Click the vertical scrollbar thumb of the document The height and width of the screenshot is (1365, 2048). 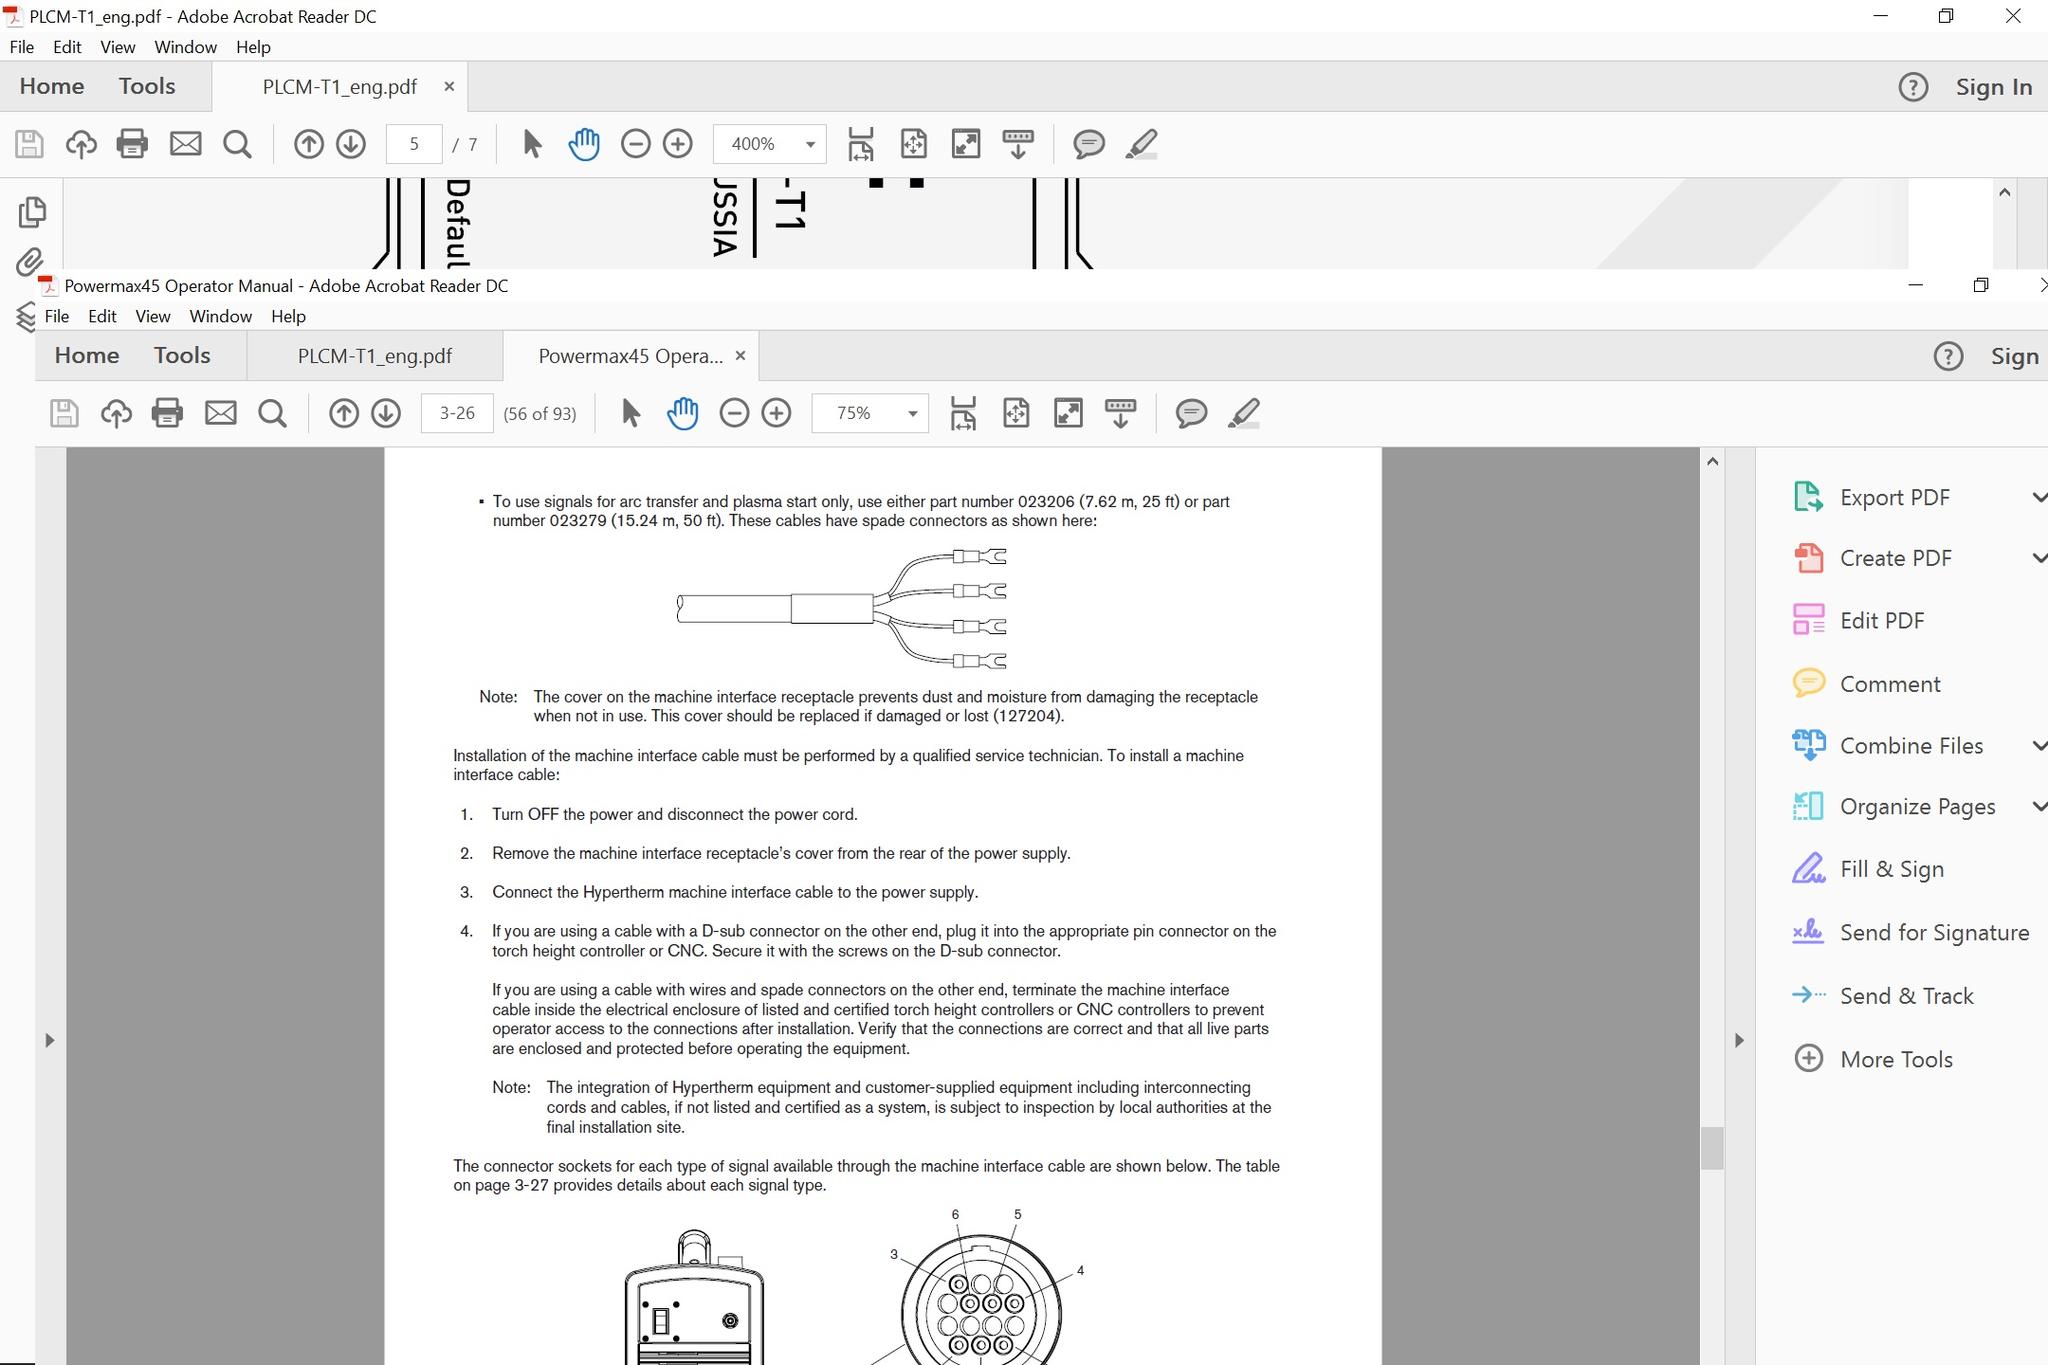[x=1712, y=1147]
